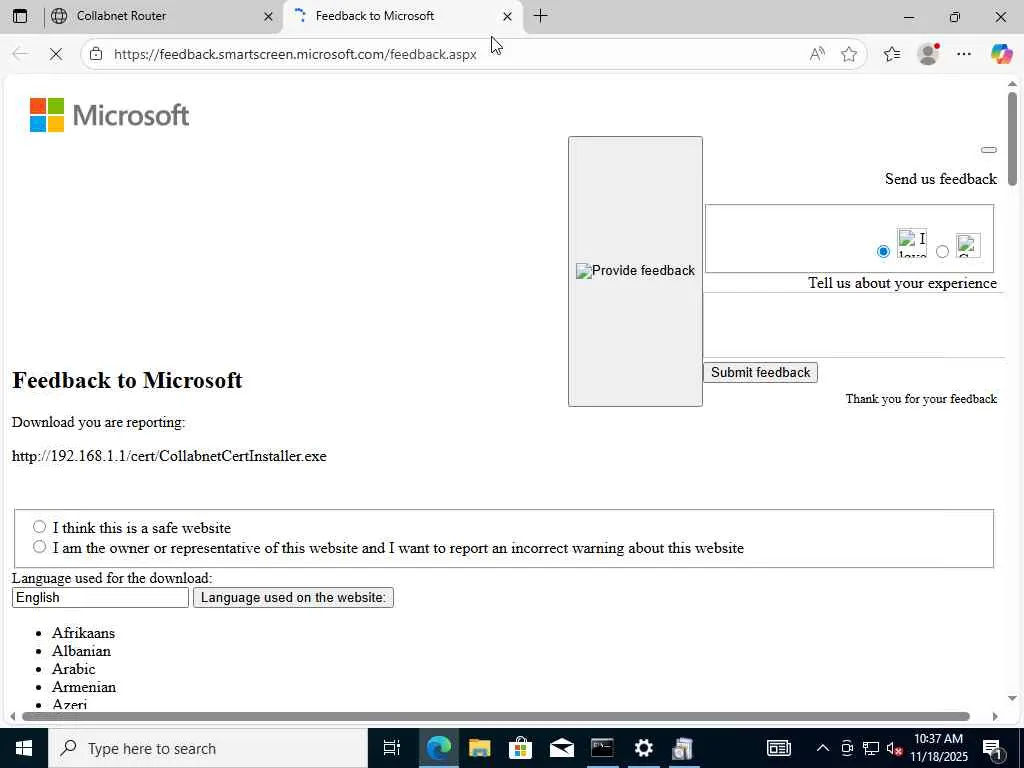Screen dimensions: 1024x768
Task: Add page to favorites star icon
Action: pos(849,54)
